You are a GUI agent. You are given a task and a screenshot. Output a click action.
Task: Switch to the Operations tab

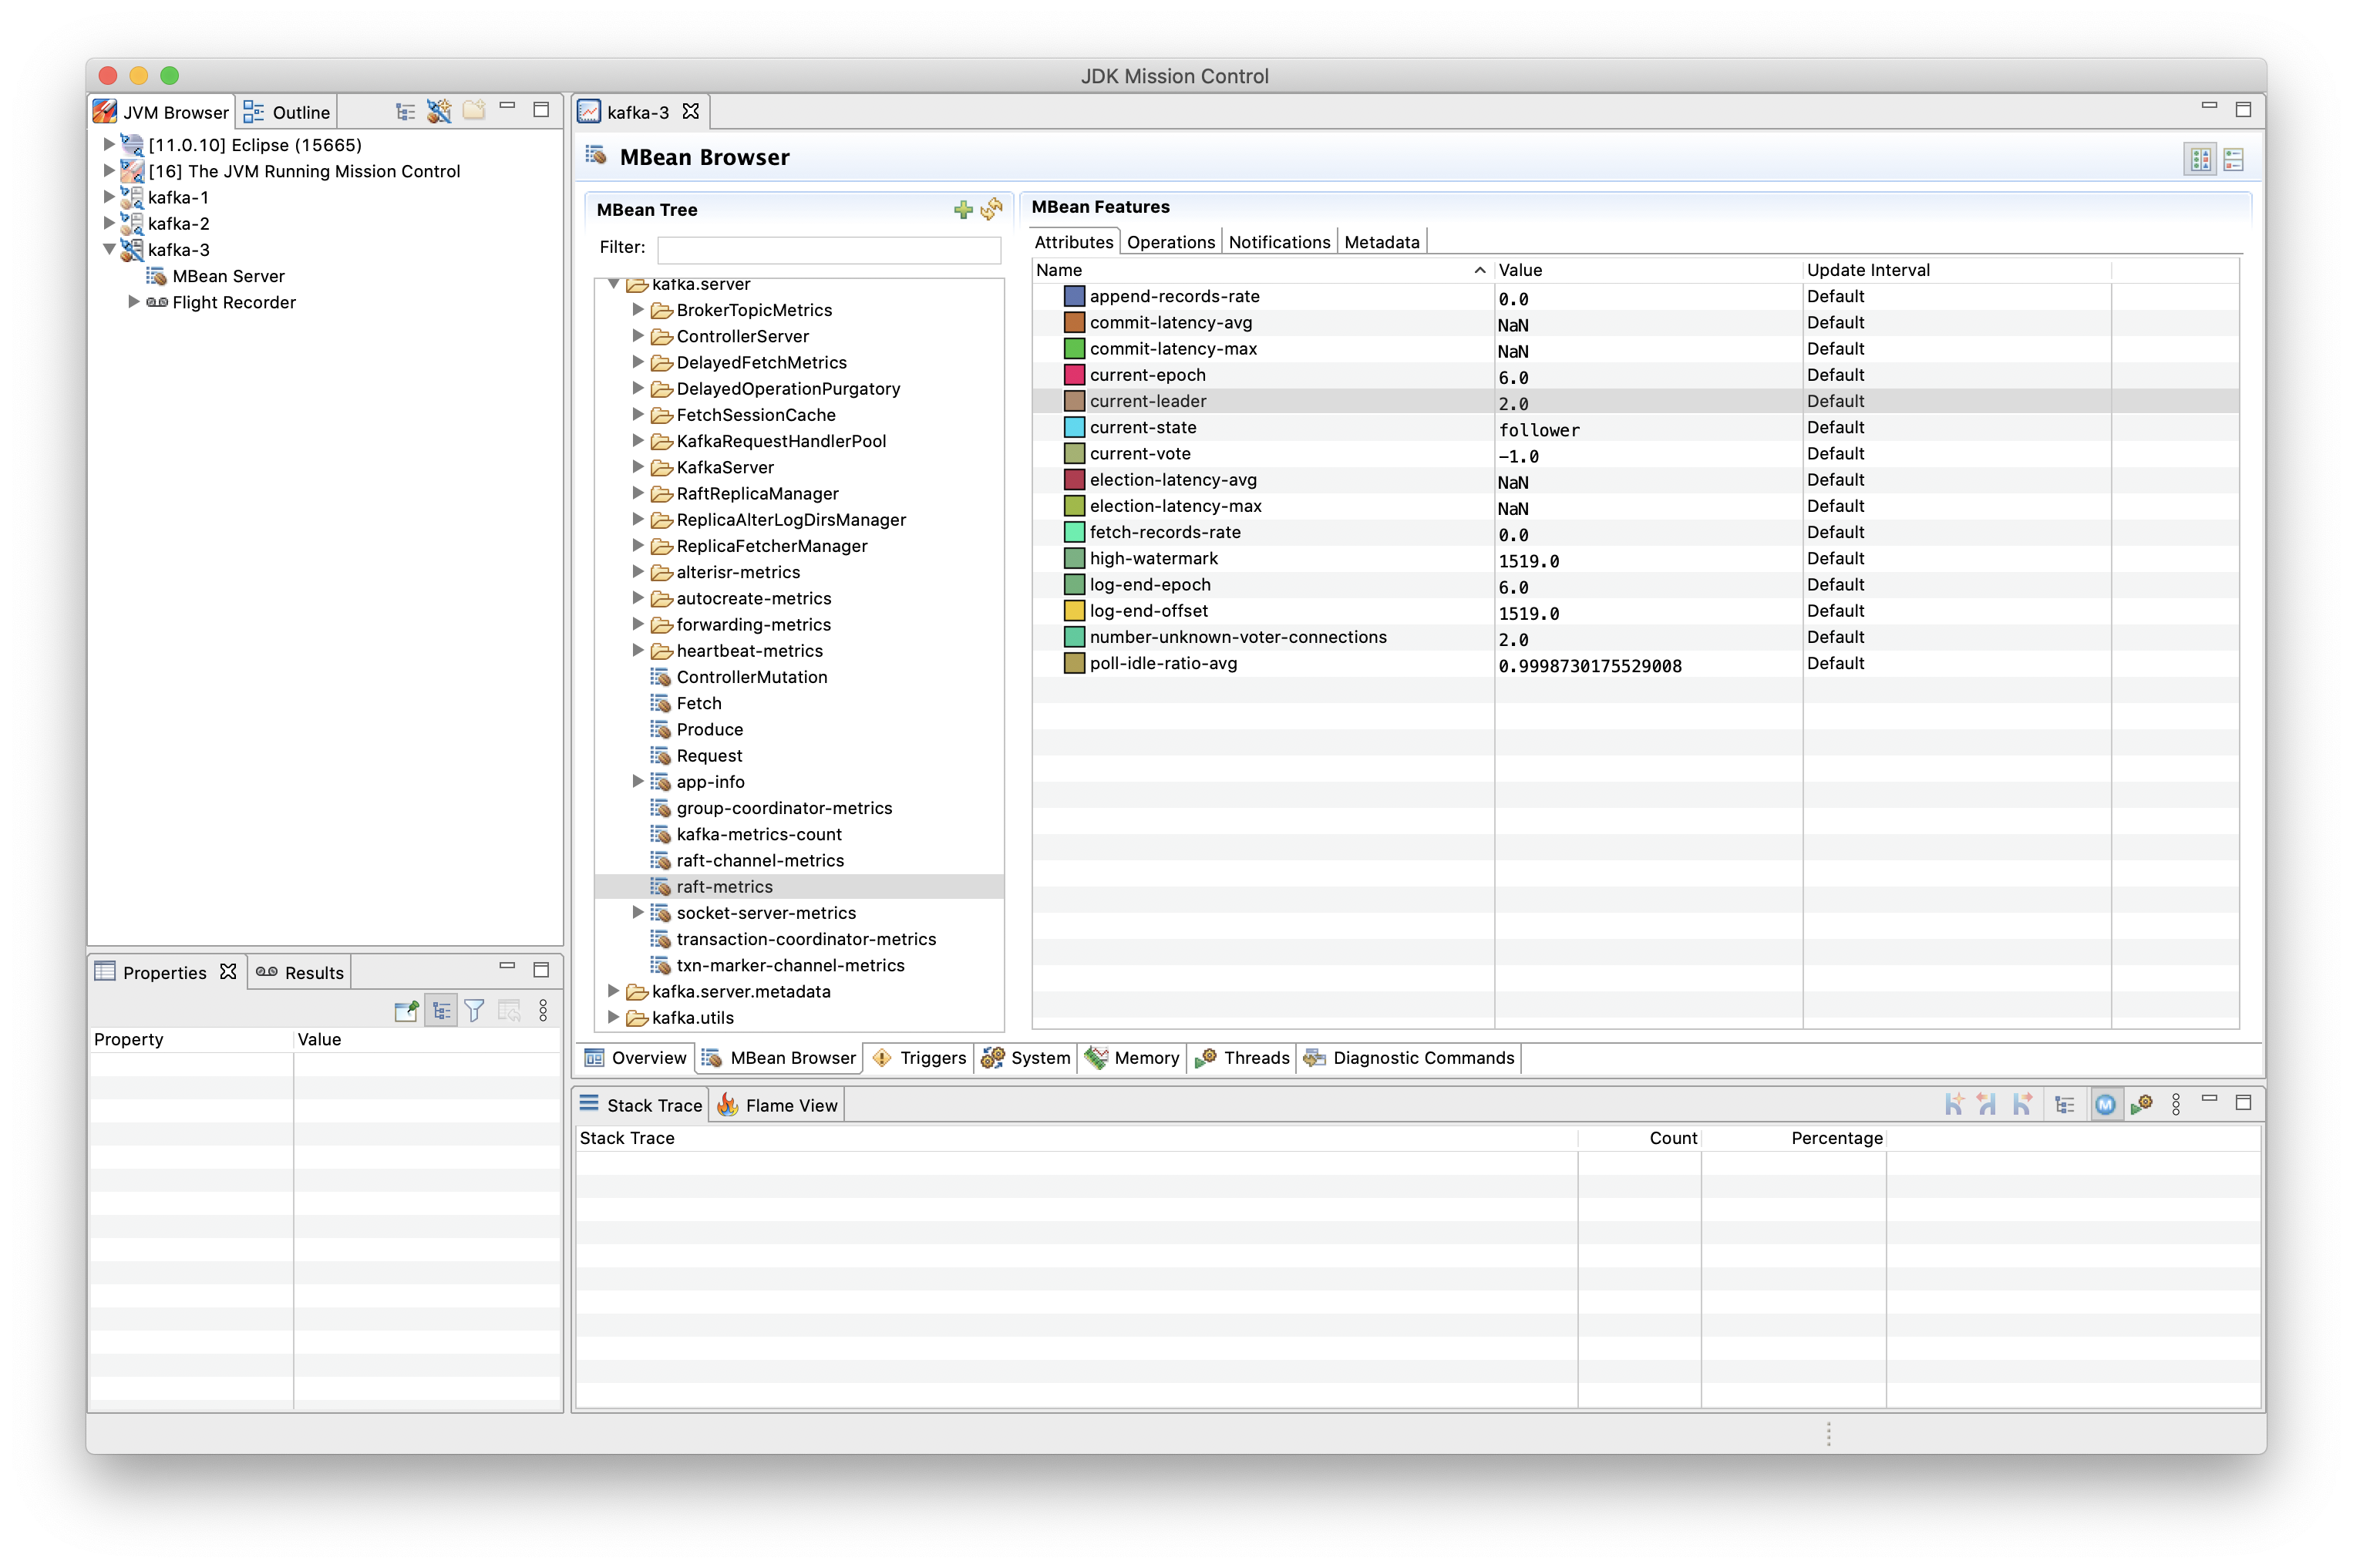click(x=1170, y=242)
